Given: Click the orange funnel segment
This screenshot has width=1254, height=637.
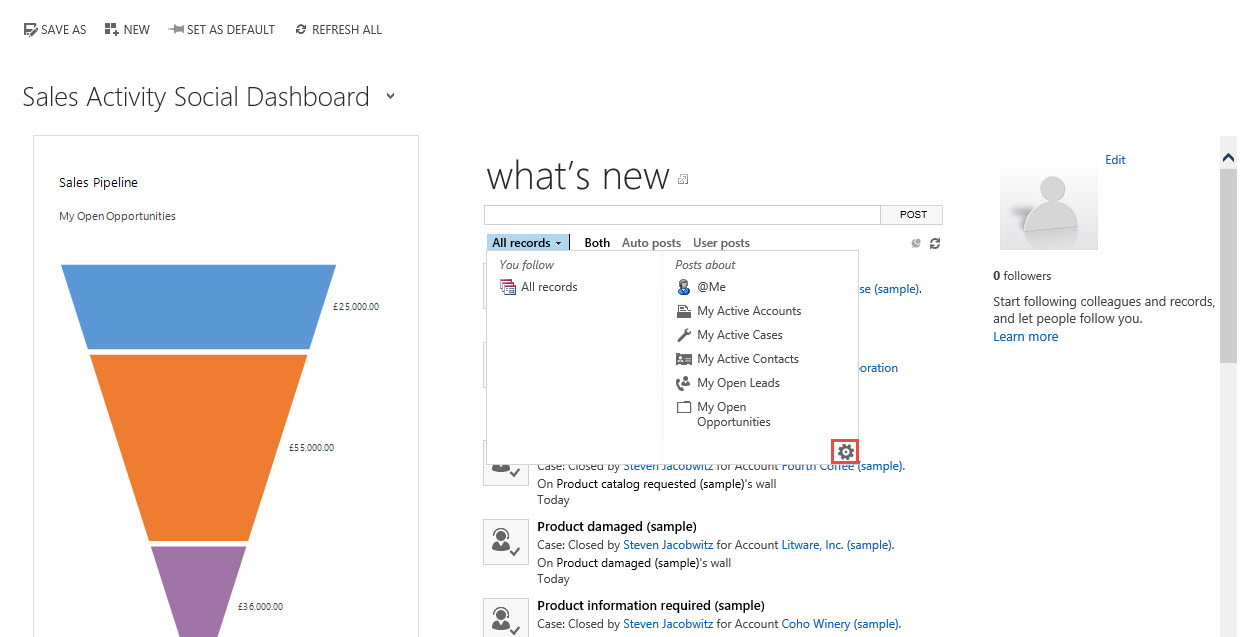Looking at the screenshot, I should 198,445.
